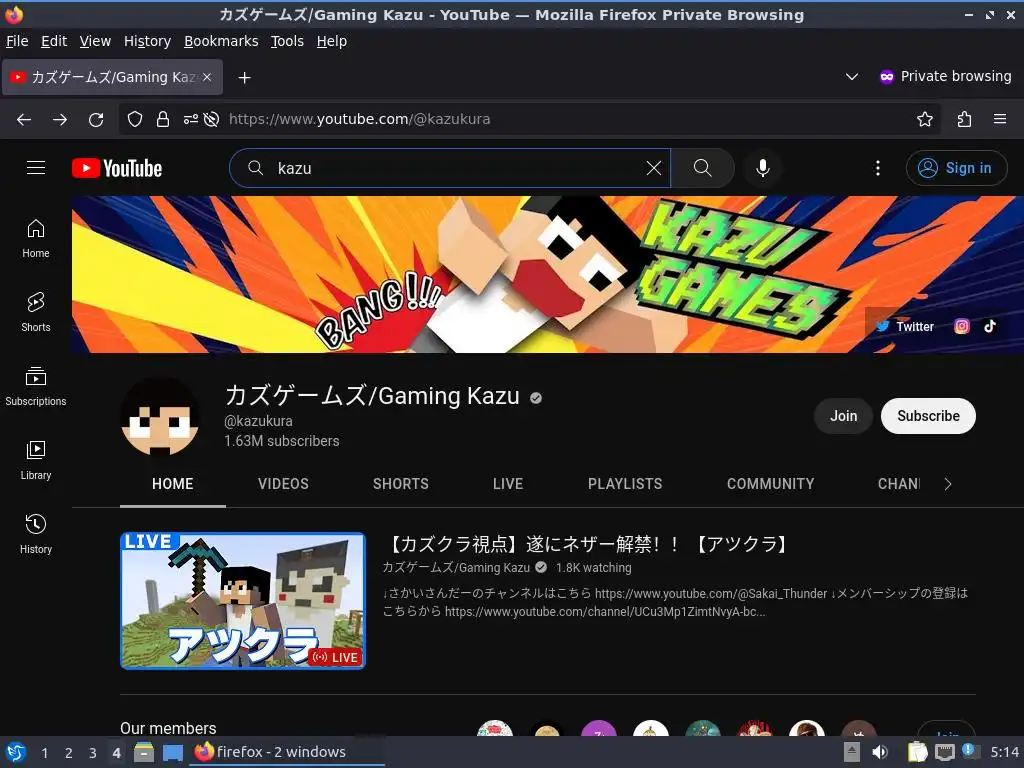Click channel name under live video title
The image size is (1024, 768).
[456, 568]
